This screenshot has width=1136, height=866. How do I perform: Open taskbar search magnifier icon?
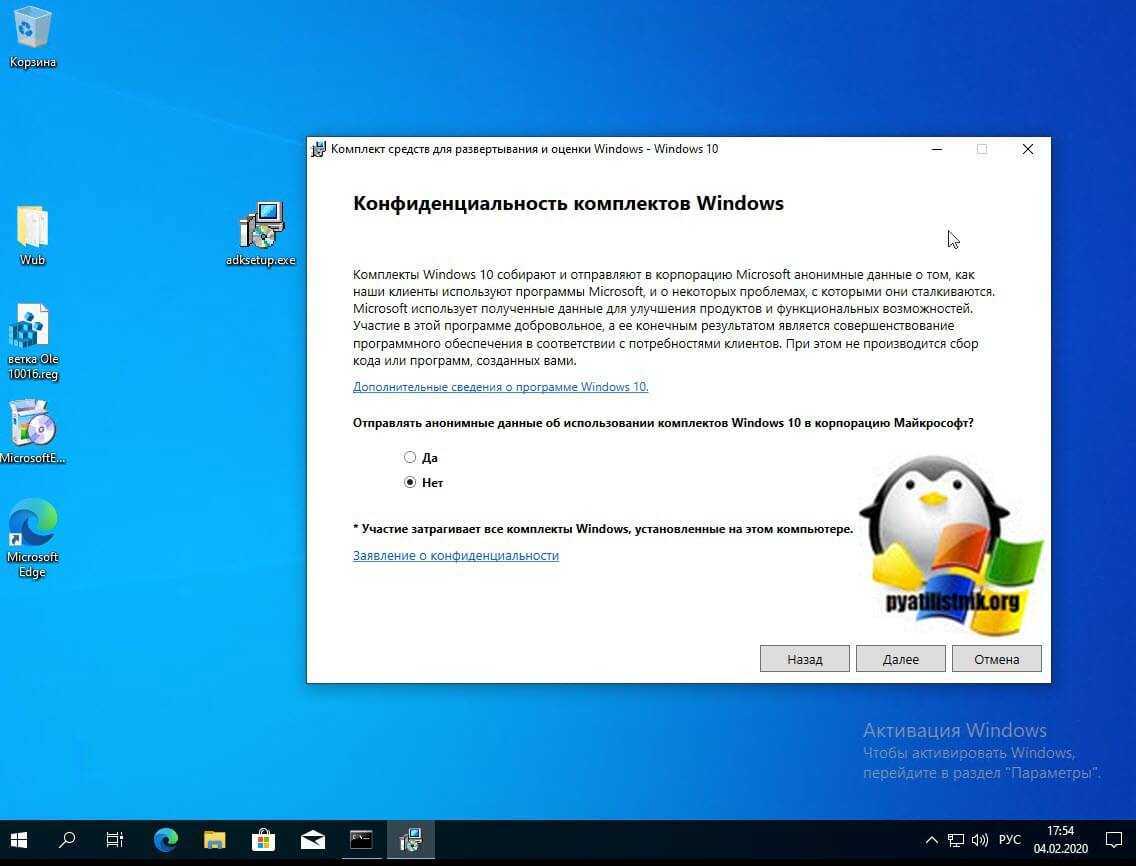tap(67, 840)
